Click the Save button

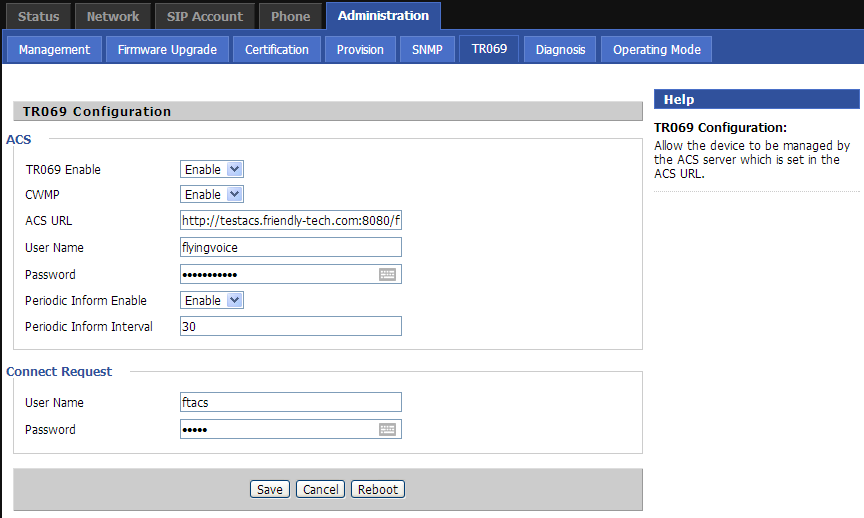pos(270,489)
